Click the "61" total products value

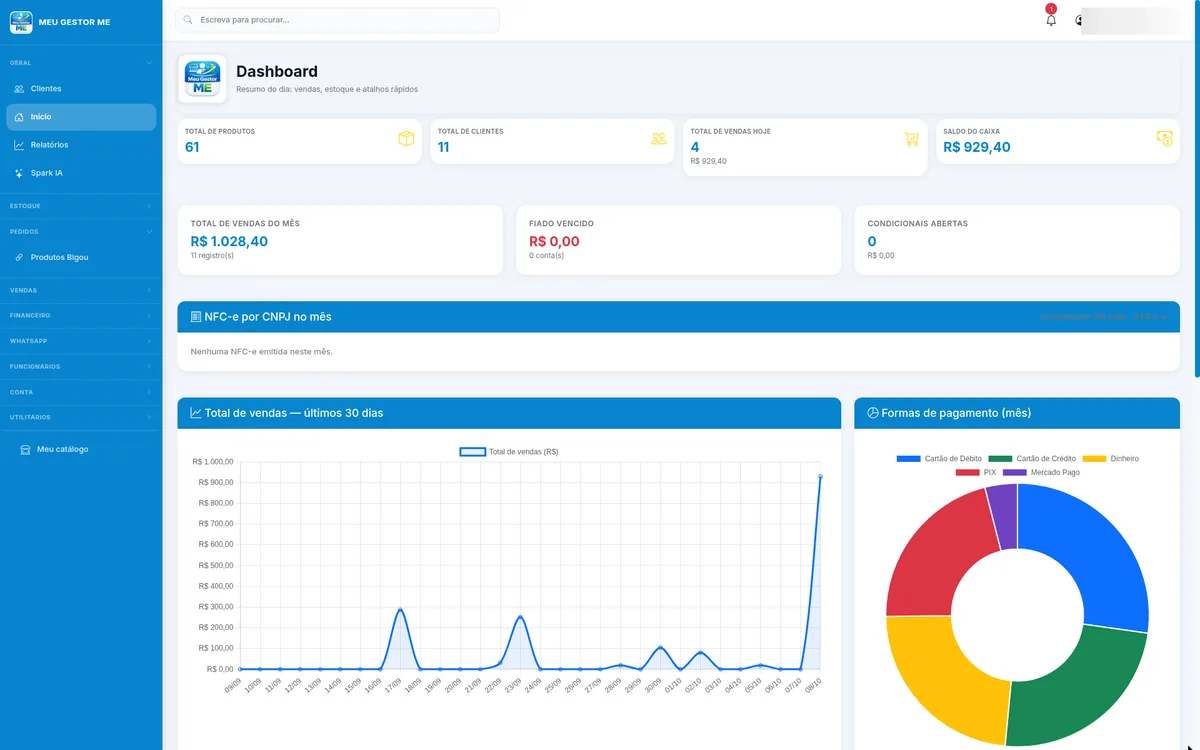[x=192, y=147]
